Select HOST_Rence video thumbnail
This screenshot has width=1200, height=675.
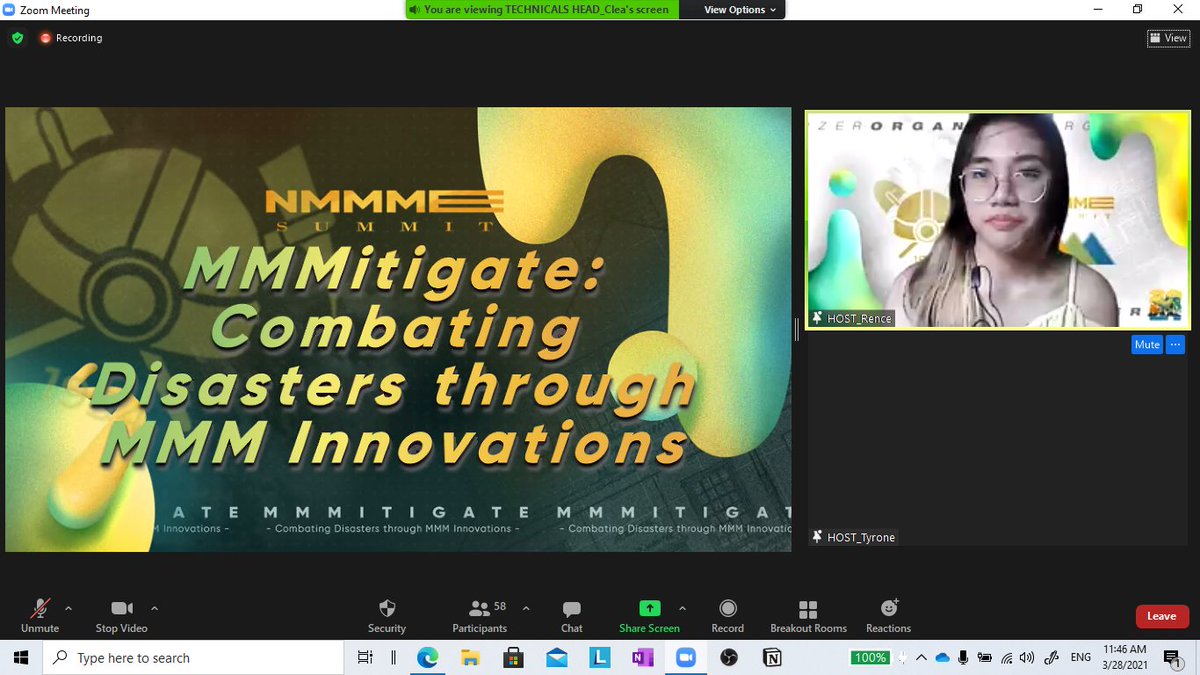(998, 219)
